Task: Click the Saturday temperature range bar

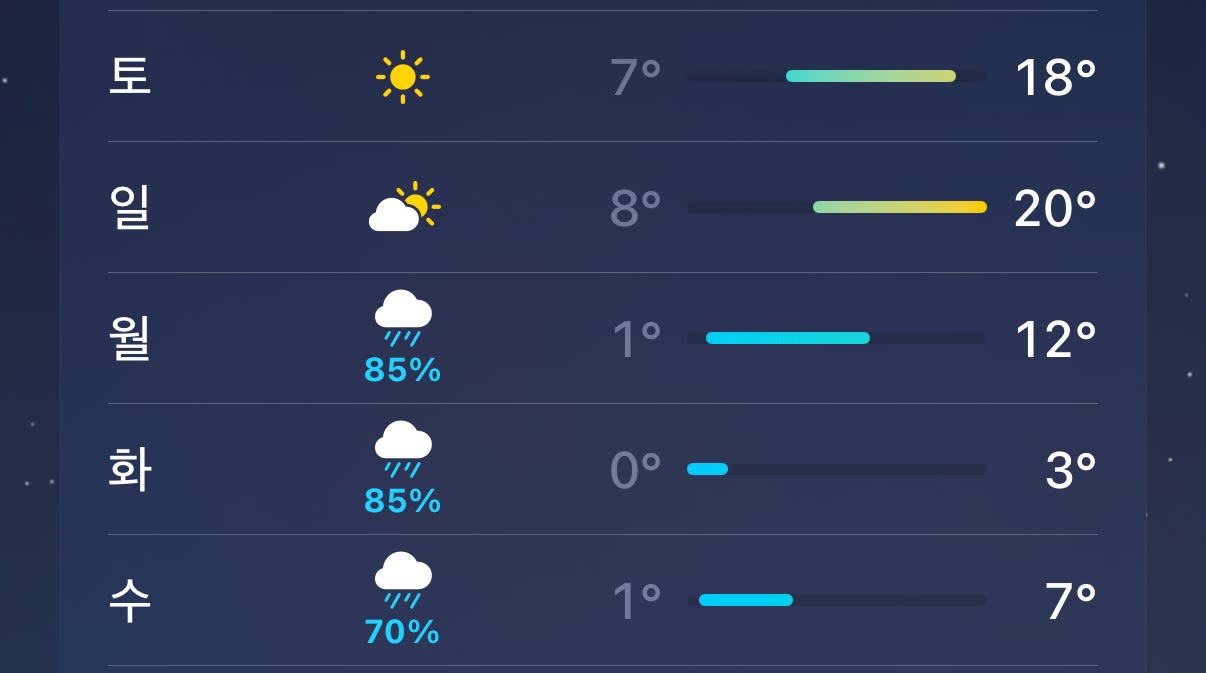Action: 871,76
